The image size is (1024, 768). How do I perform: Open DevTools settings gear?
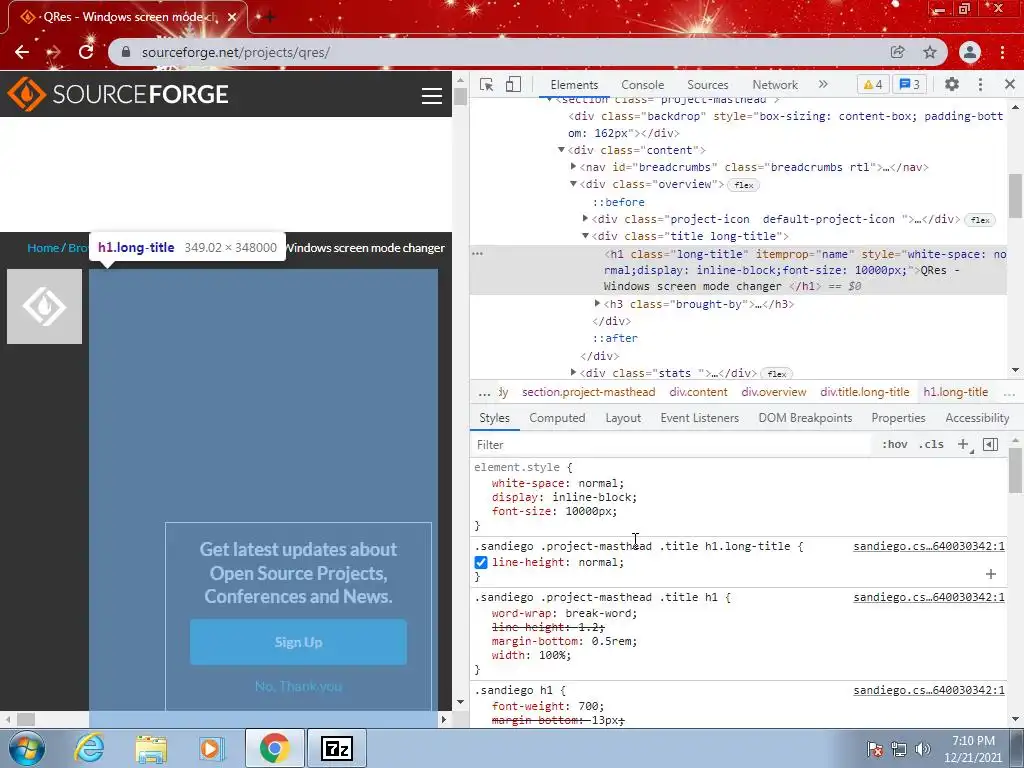pos(952,84)
